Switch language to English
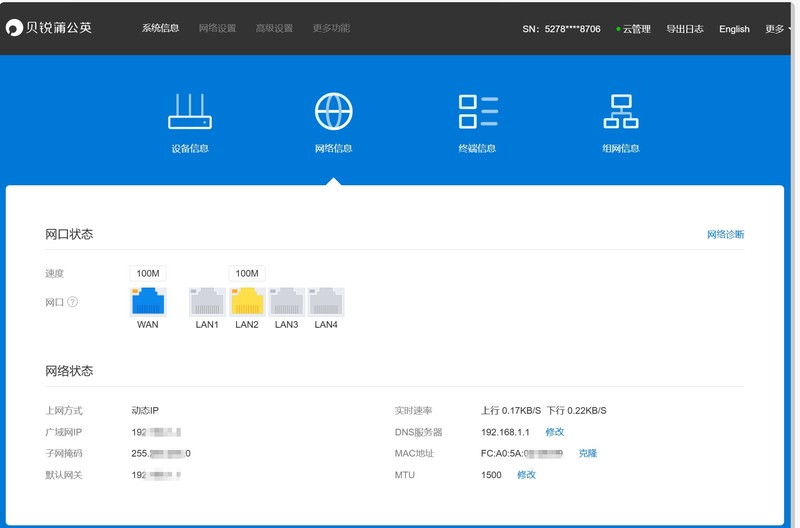 coord(734,29)
